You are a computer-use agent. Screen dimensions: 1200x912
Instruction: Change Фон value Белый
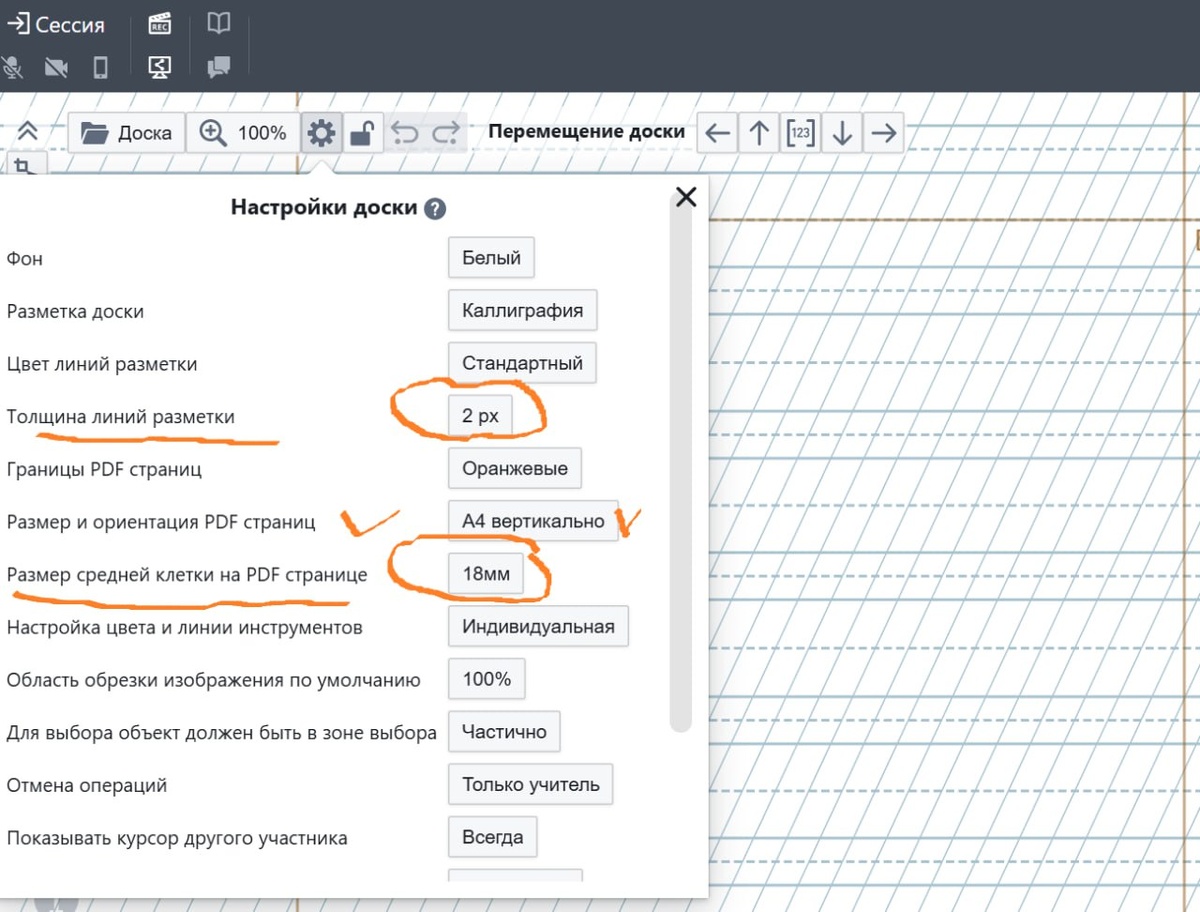tap(491, 257)
